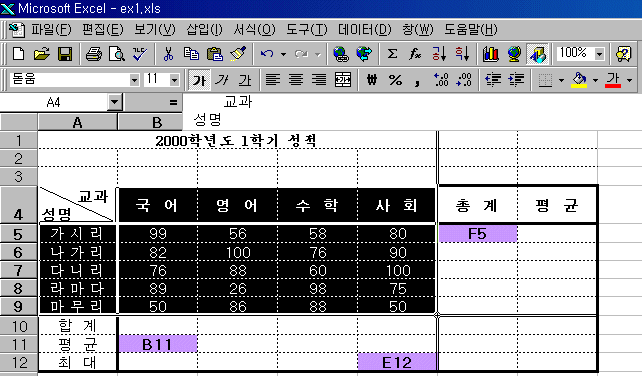
Task: Open the Name Box dropdown arrow
Action: click(x=115, y=102)
